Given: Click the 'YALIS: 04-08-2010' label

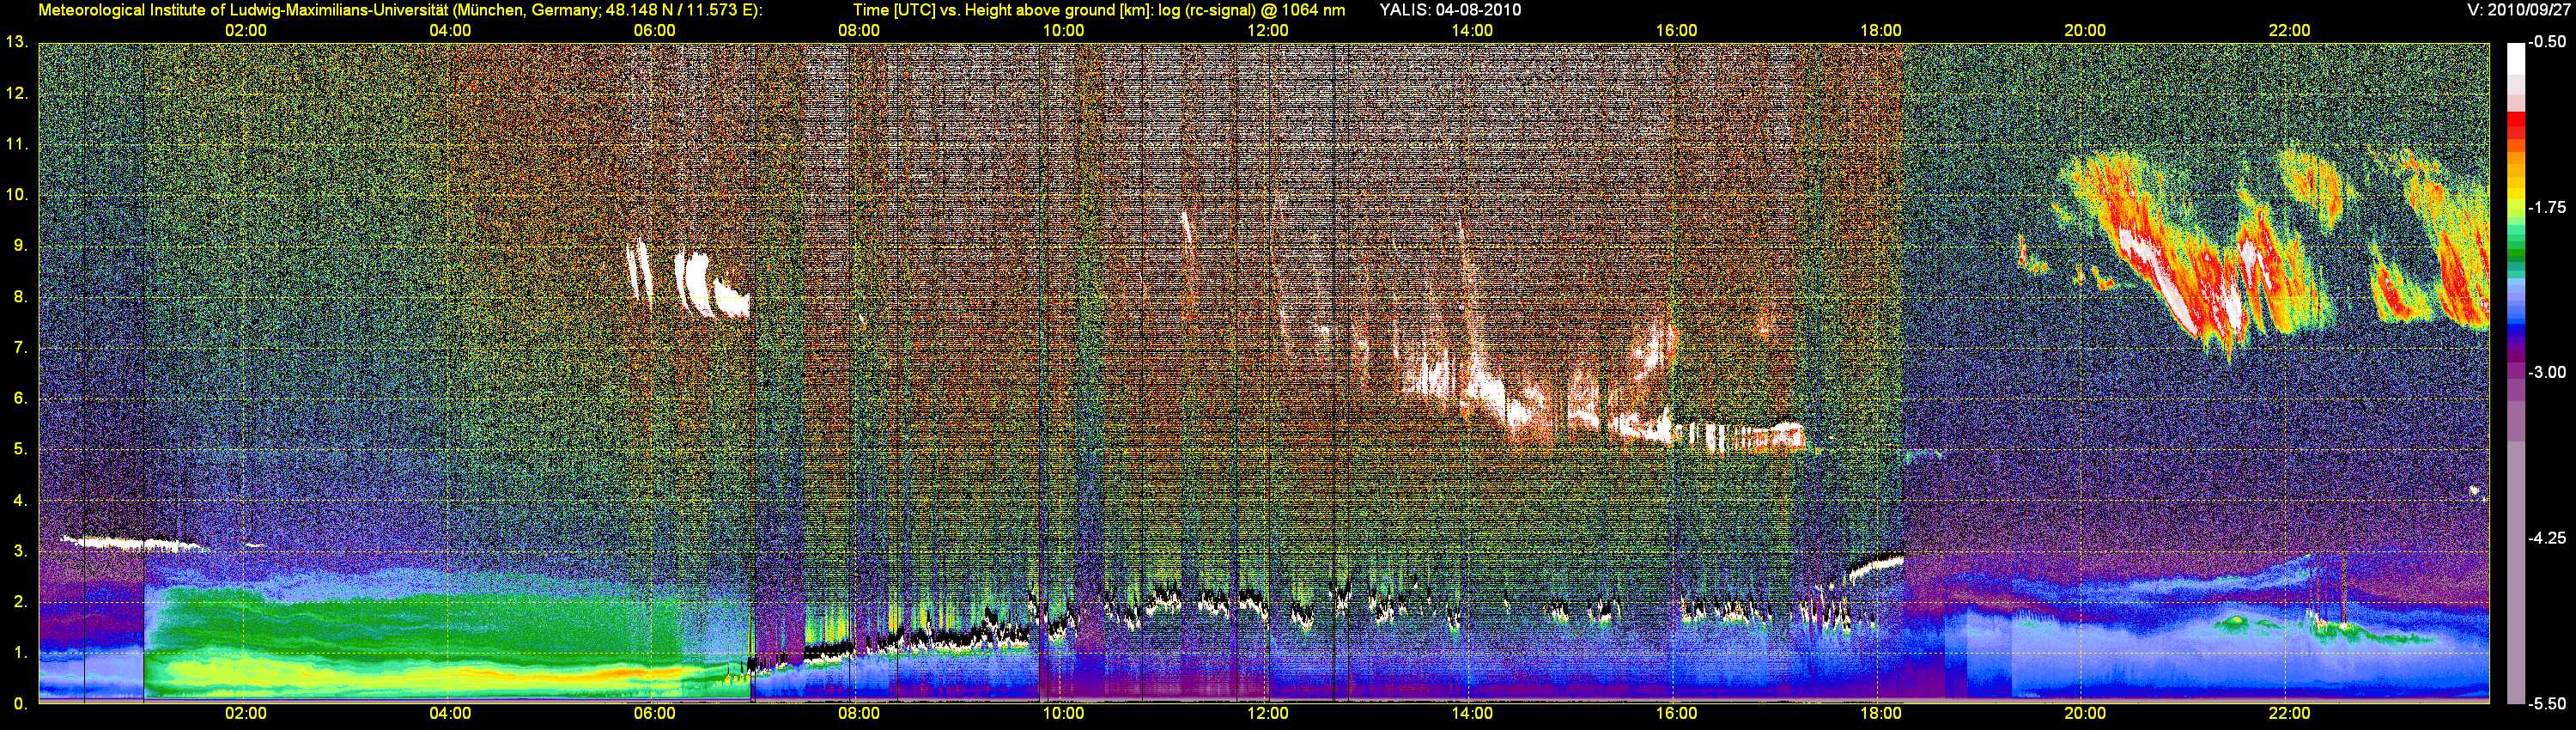Looking at the screenshot, I should 1450,10.
